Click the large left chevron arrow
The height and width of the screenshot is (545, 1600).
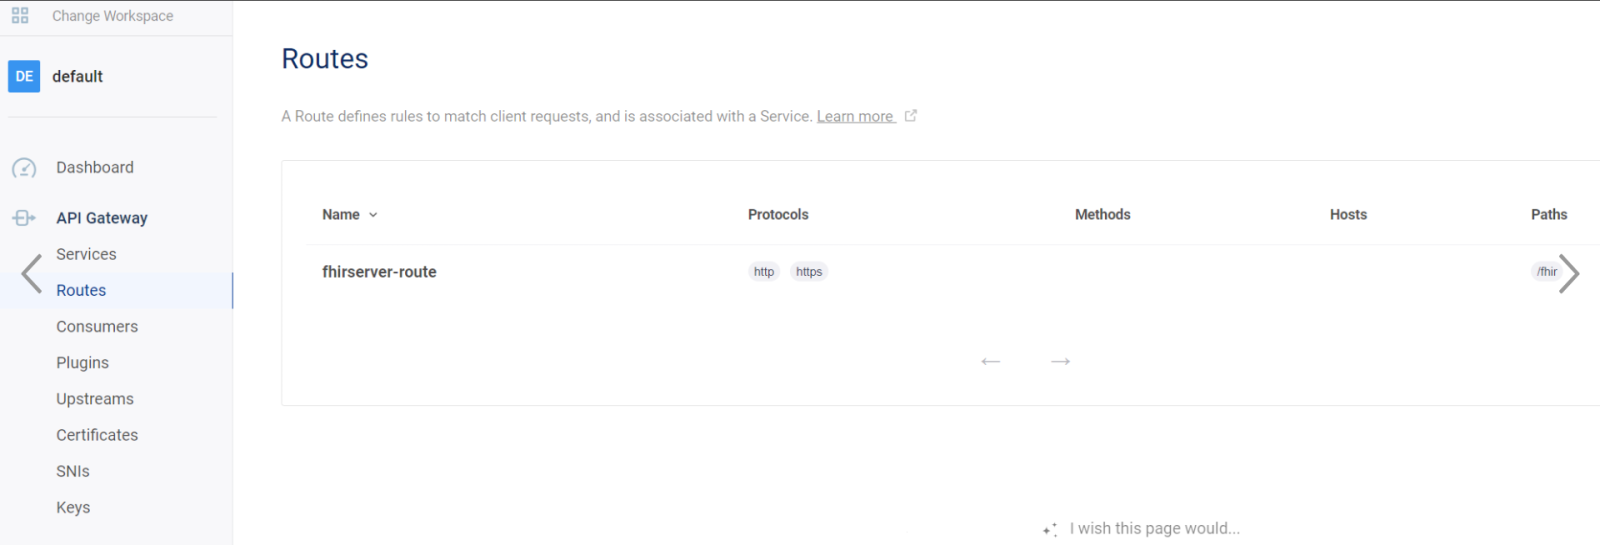32,273
